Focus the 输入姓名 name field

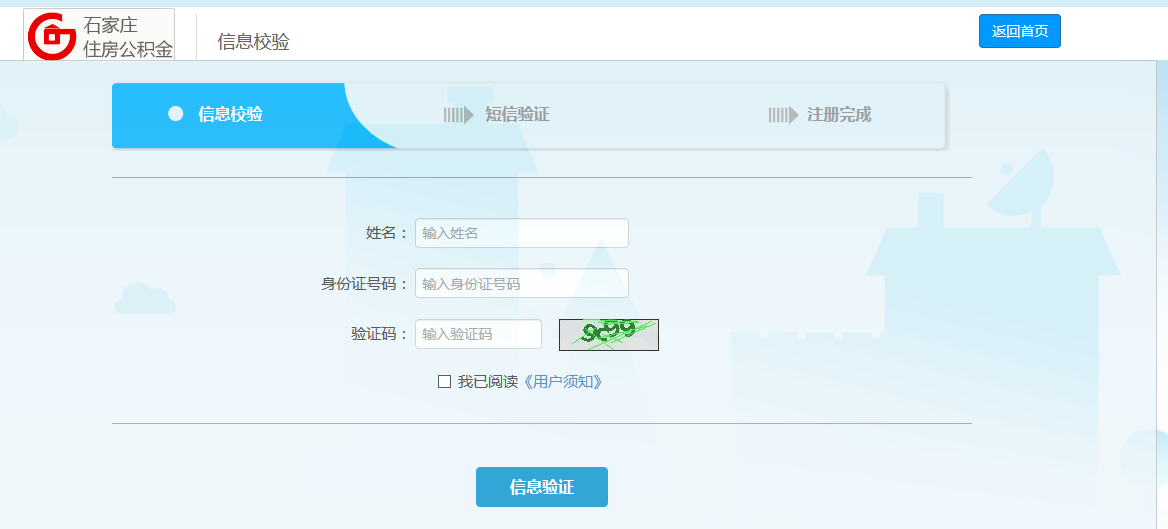(x=521, y=233)
